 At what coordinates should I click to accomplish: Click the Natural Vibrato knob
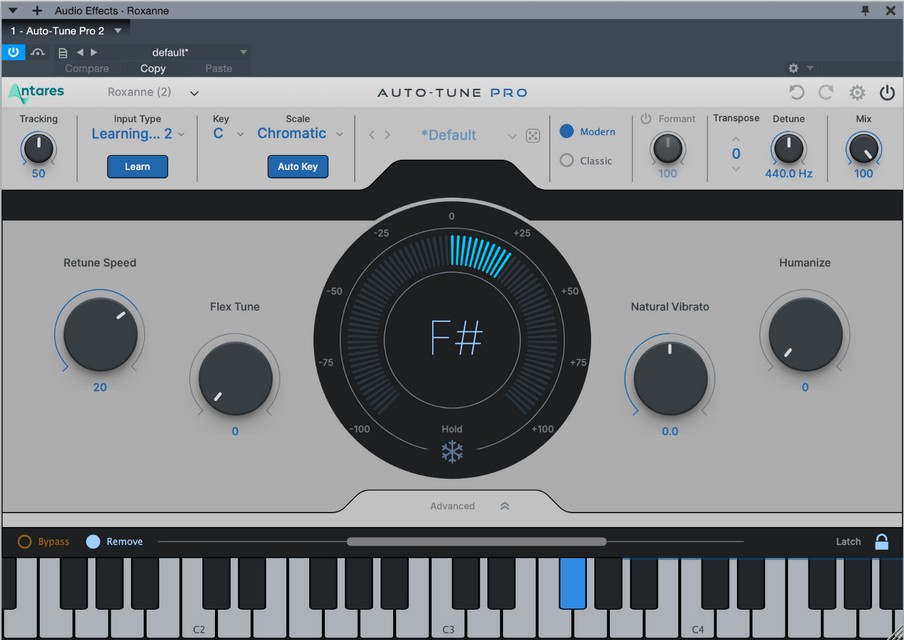[x=670, y=378]
